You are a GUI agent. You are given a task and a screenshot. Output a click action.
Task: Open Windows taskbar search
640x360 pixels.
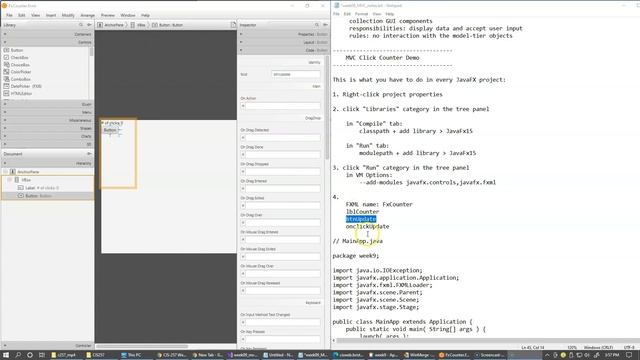(18, 355)
